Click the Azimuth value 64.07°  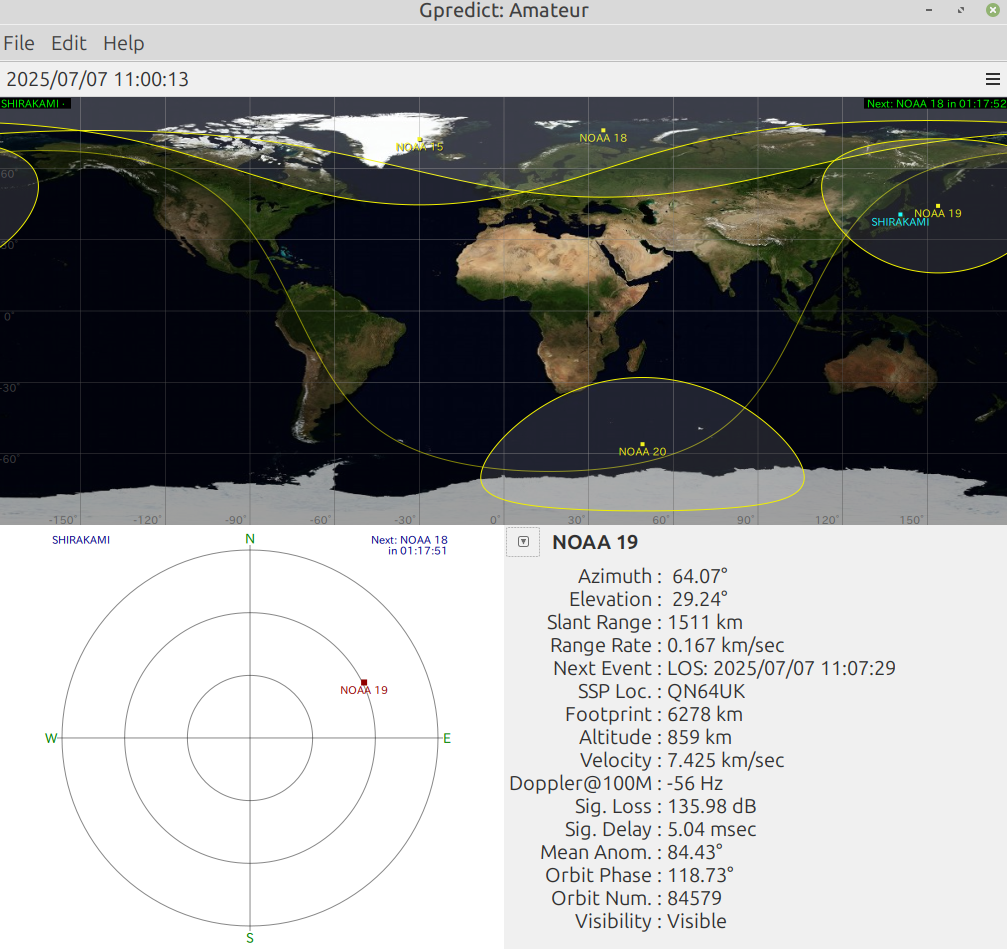699,576
